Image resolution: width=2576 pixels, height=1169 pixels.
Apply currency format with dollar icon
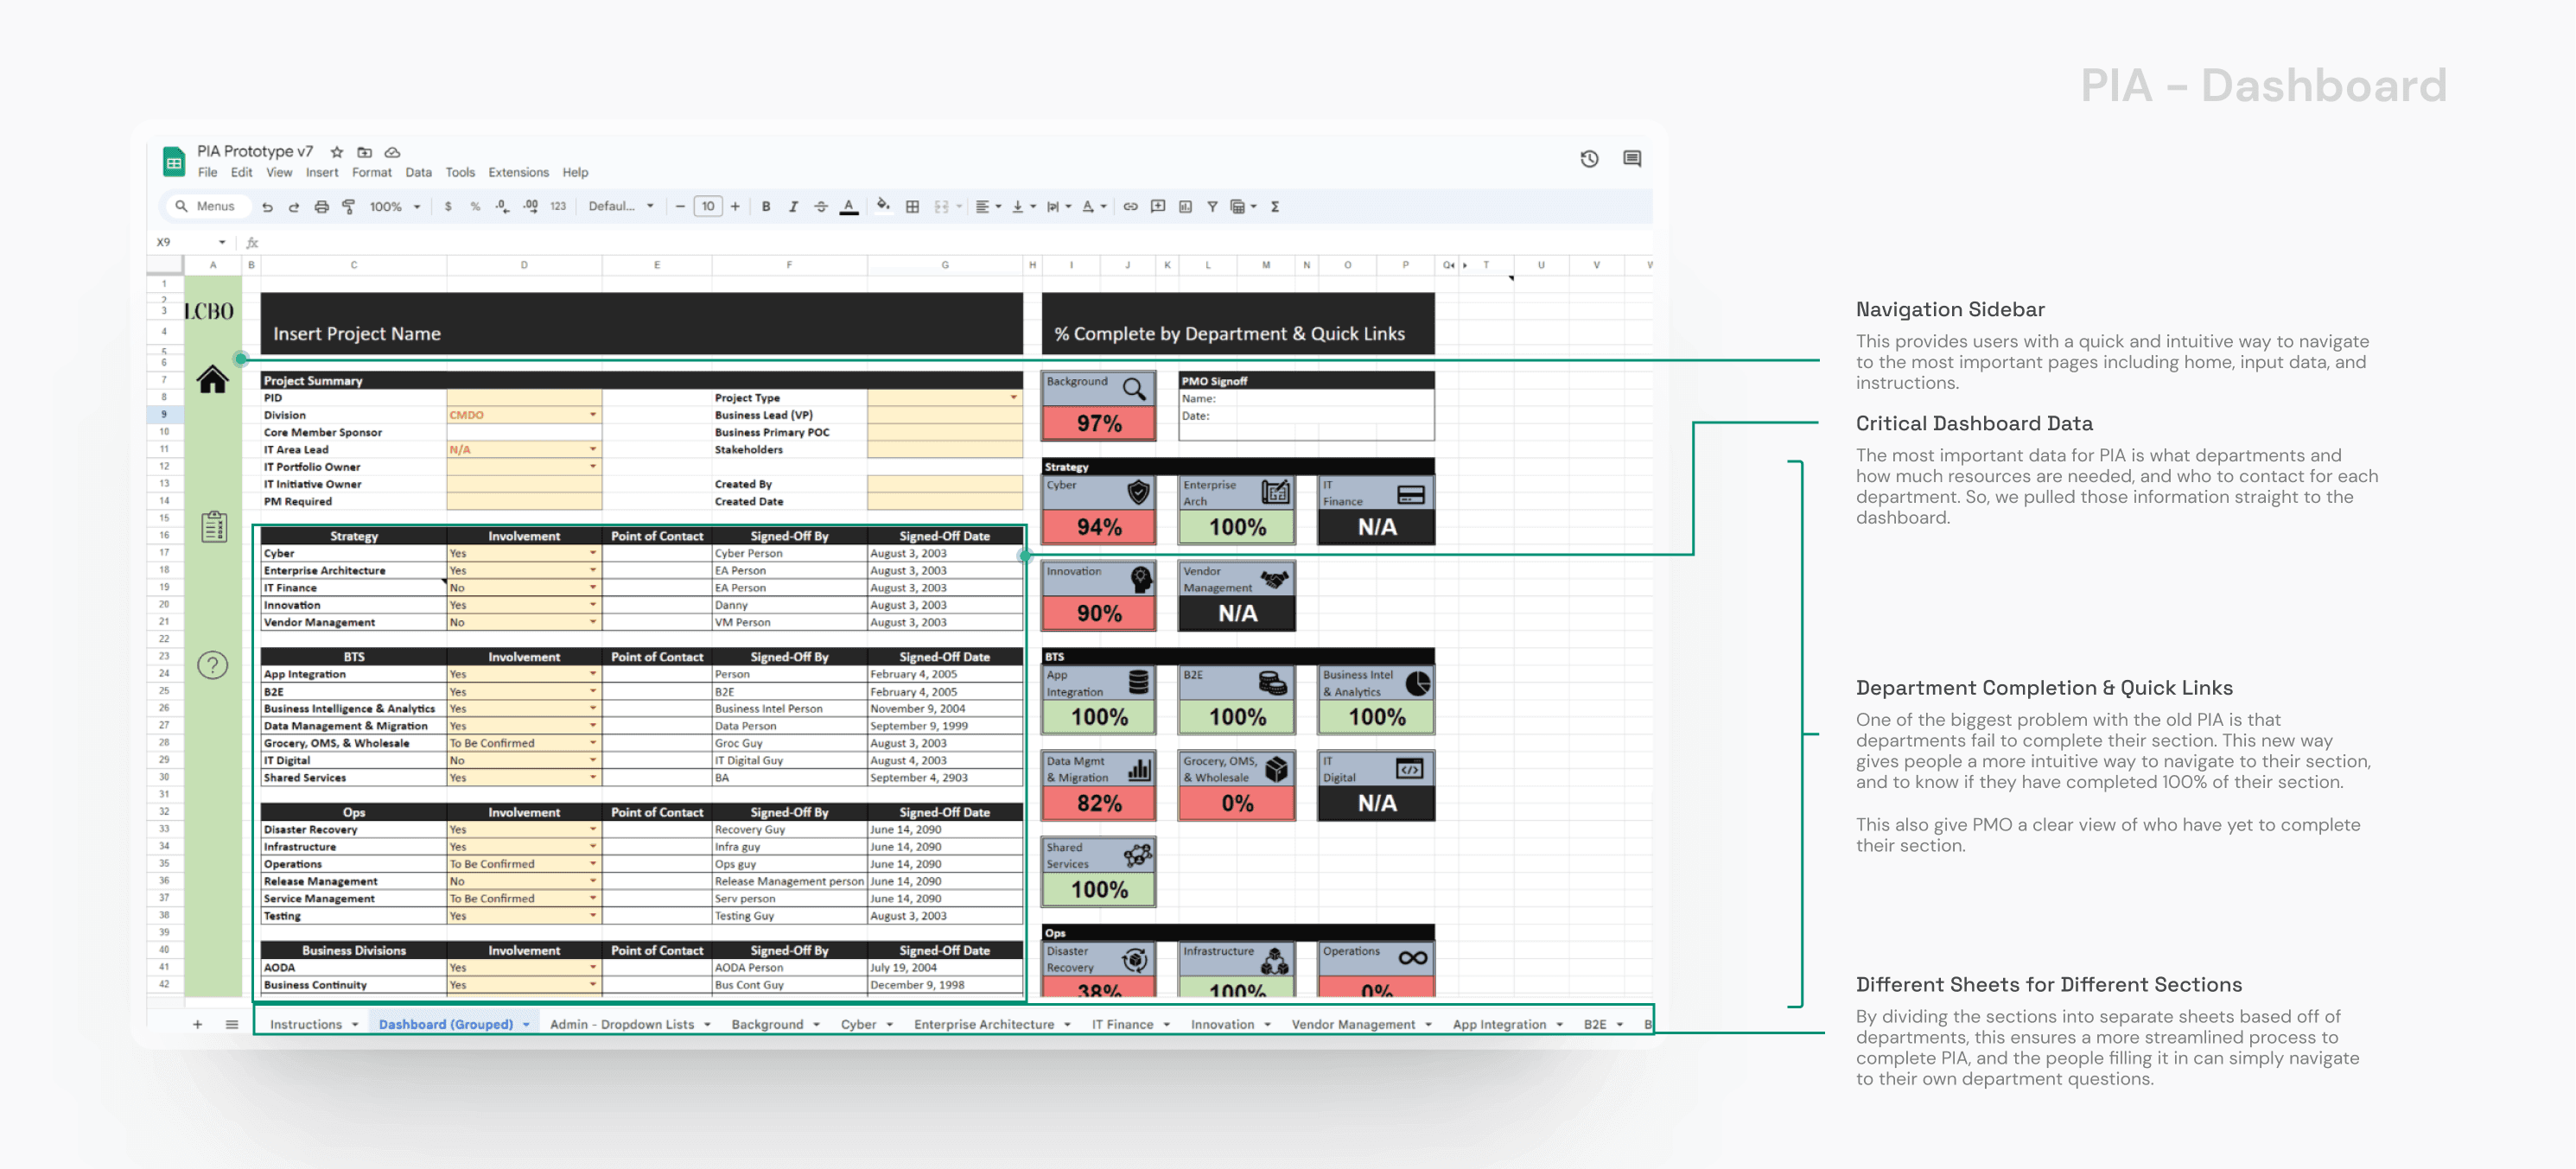448,207
